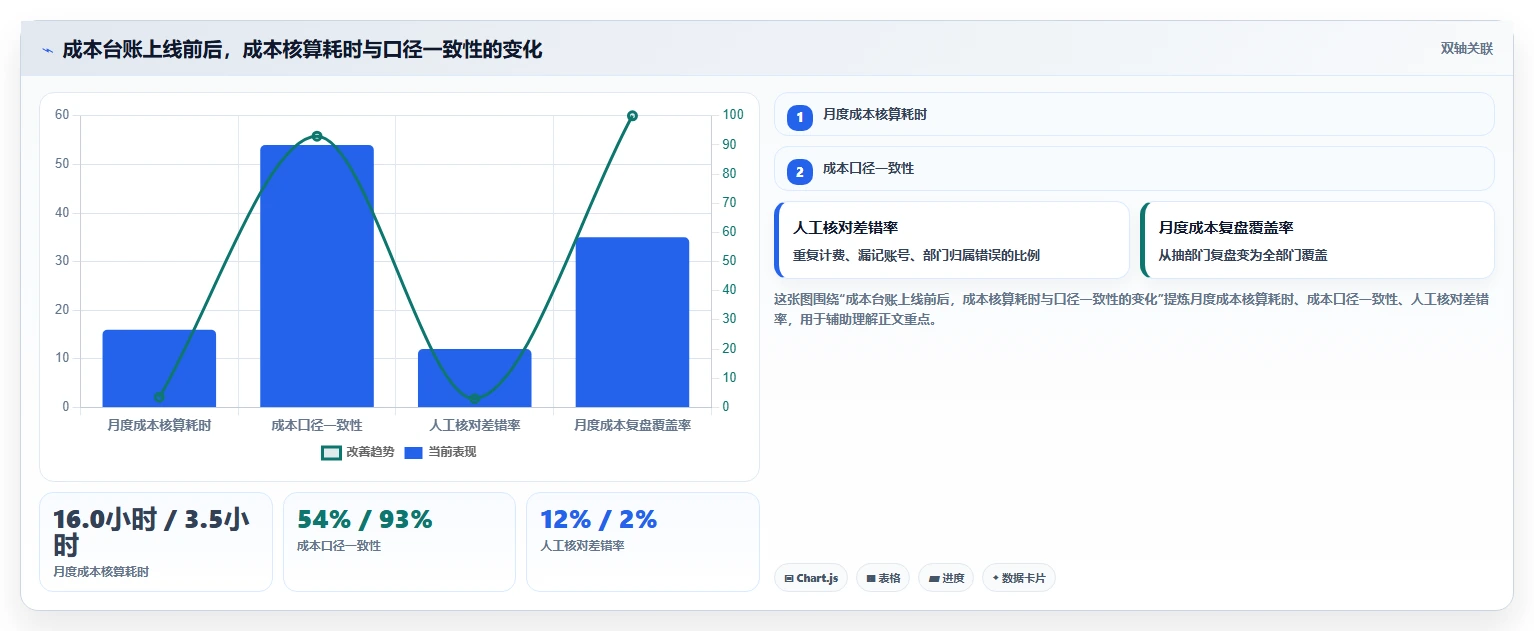Click the 月度成本复盘覆盖率 bar

(x=632, y=322)
